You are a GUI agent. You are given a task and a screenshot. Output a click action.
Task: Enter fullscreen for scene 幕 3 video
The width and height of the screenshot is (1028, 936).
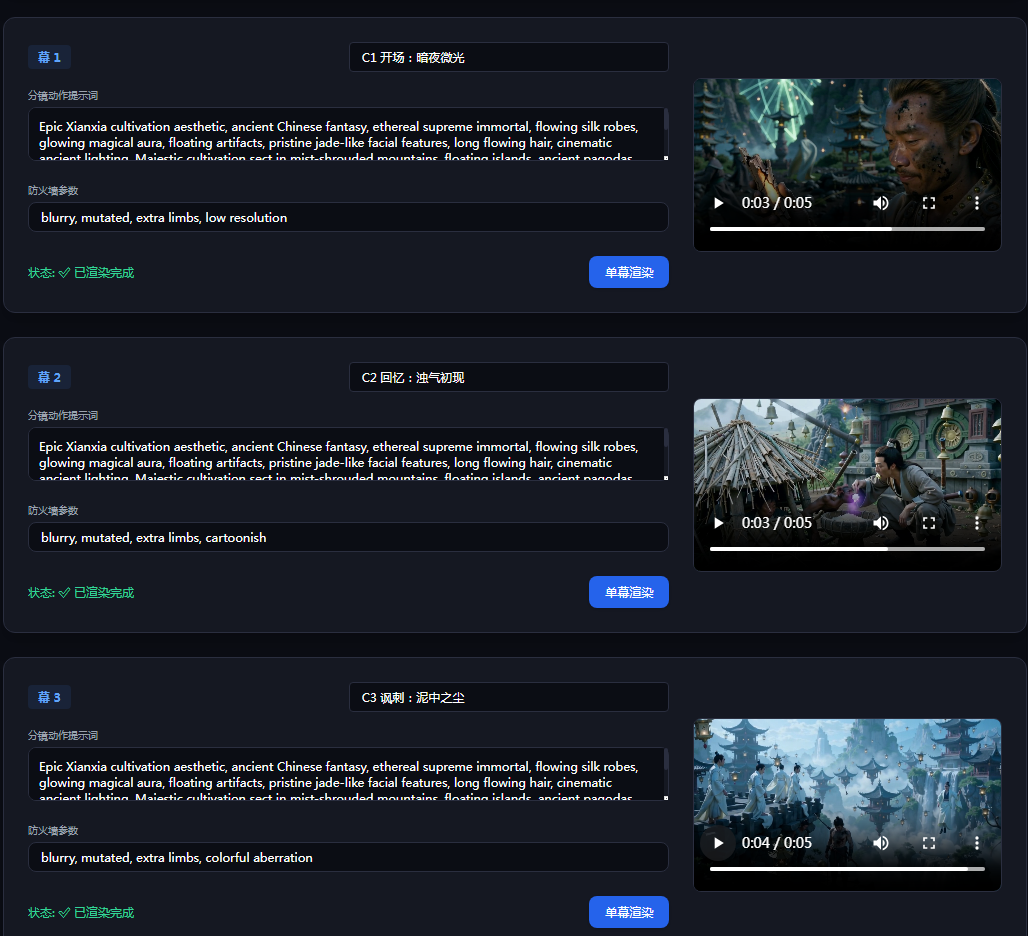(x=929, y=843)
